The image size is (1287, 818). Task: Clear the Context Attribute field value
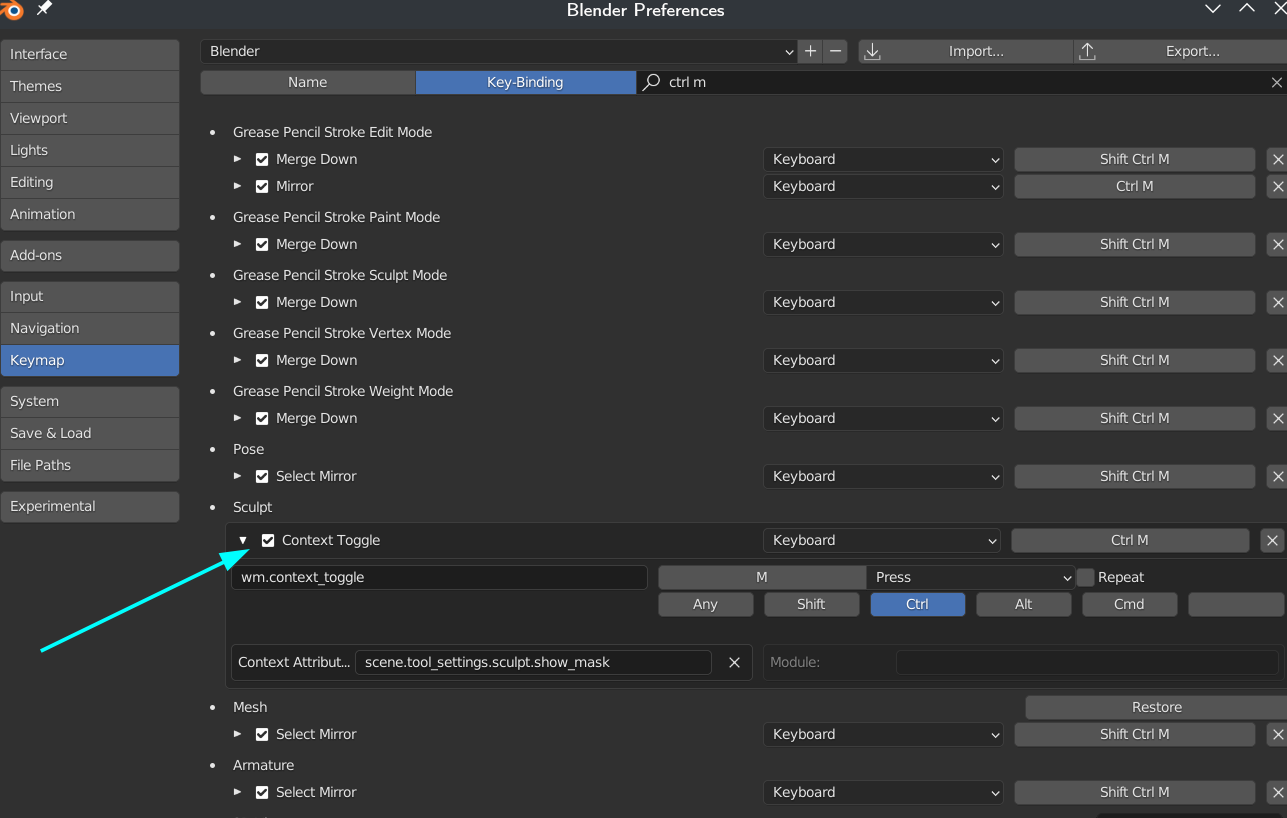(x=734, y=662)
